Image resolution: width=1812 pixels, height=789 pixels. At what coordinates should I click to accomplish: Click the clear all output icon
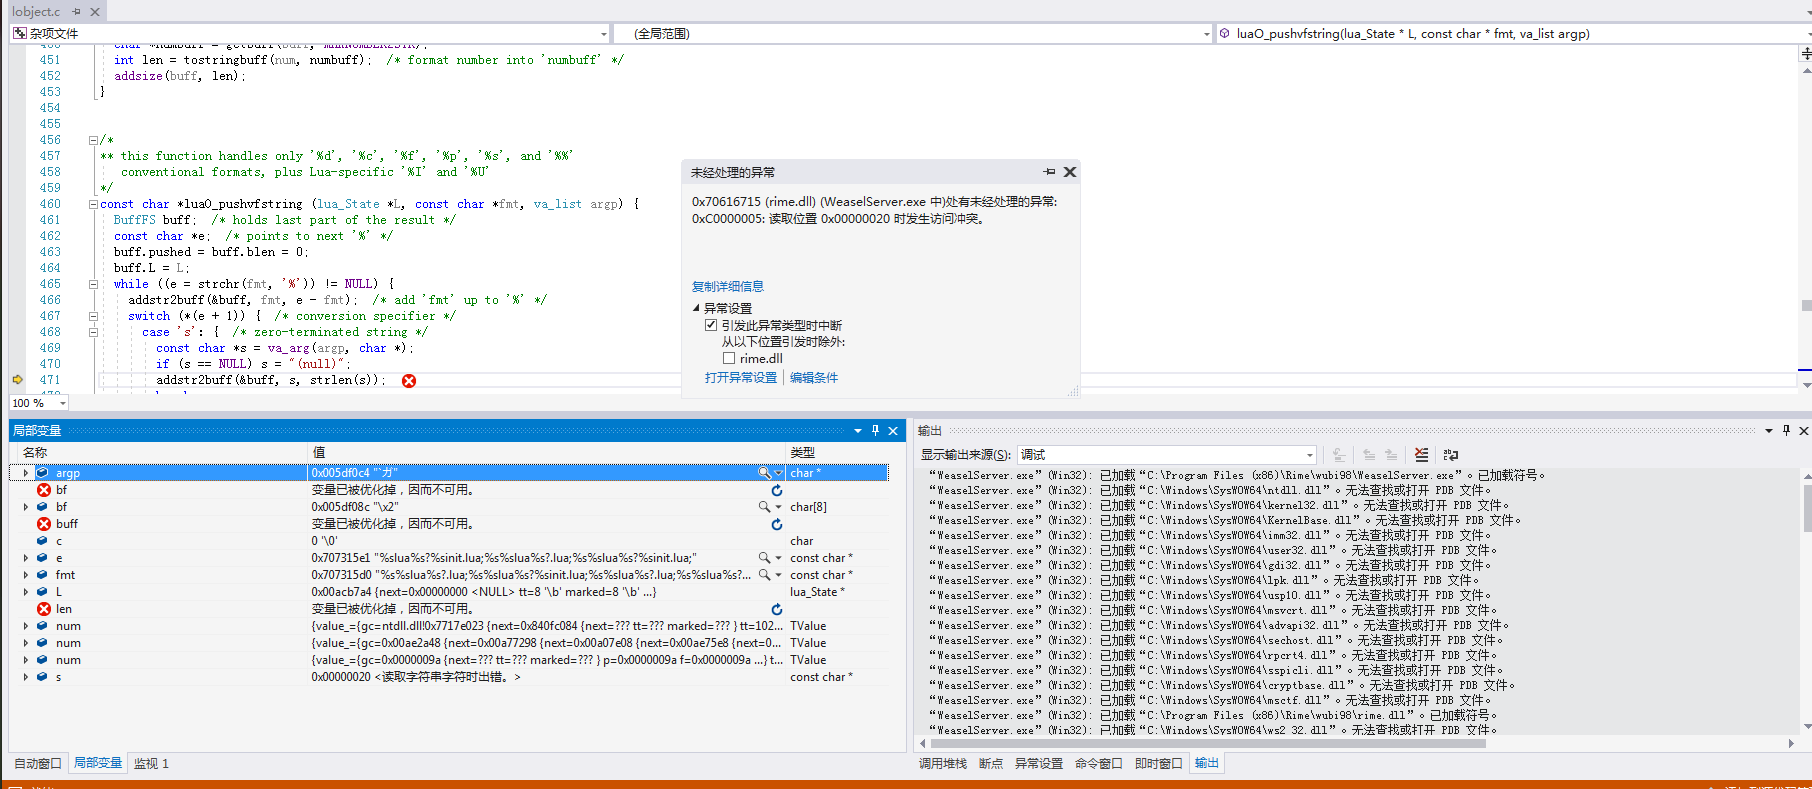coord(1421,455)
